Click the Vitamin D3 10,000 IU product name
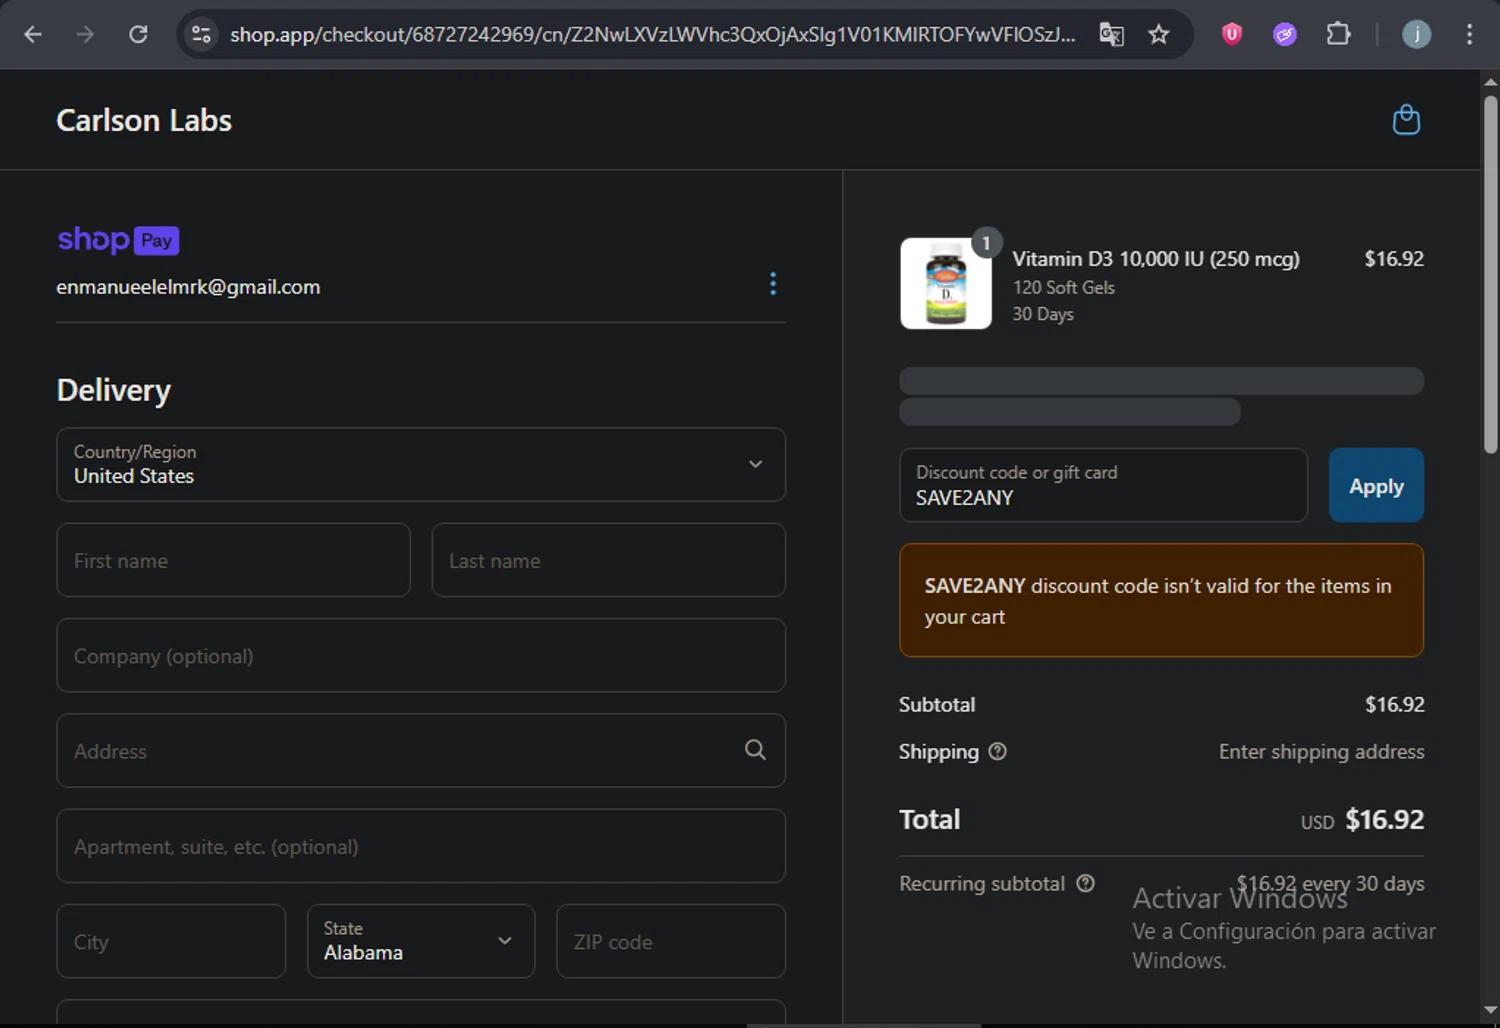 (1156, 259)
